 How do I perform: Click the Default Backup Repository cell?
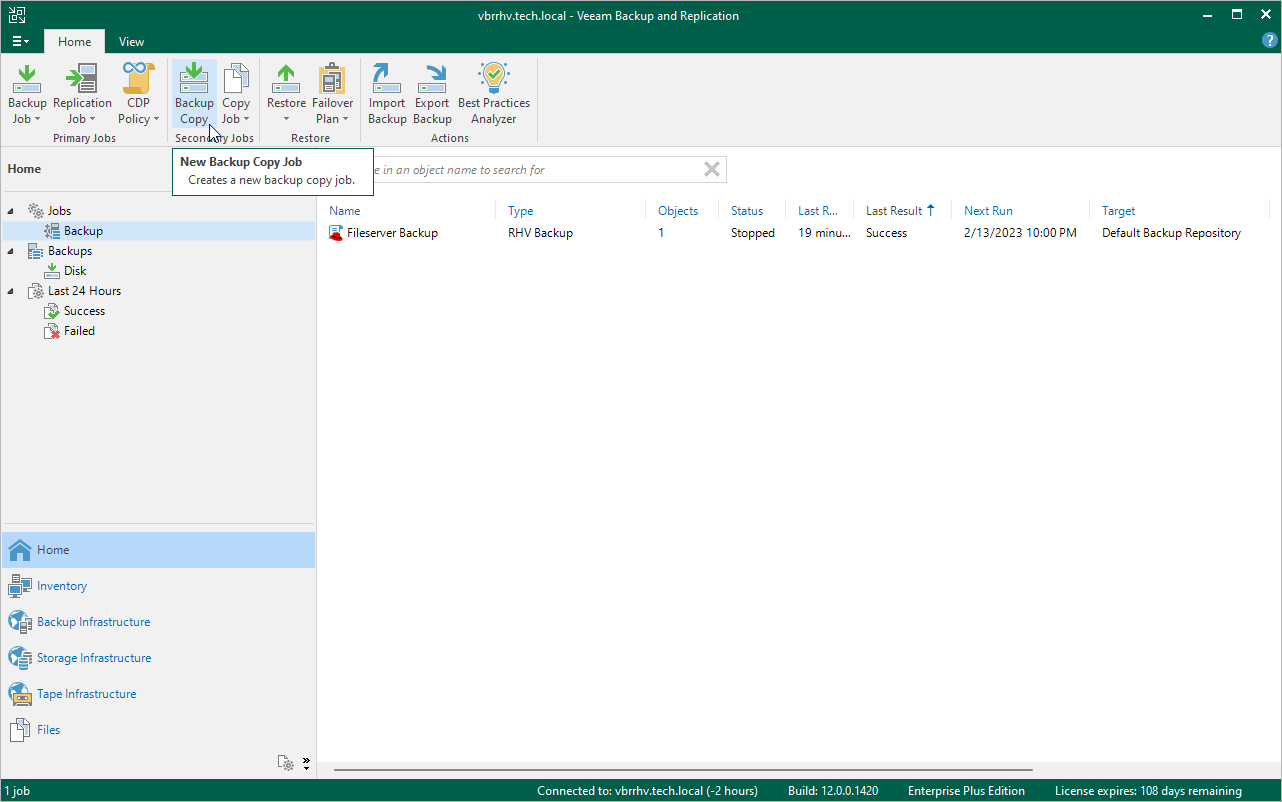click(1171, 233)
